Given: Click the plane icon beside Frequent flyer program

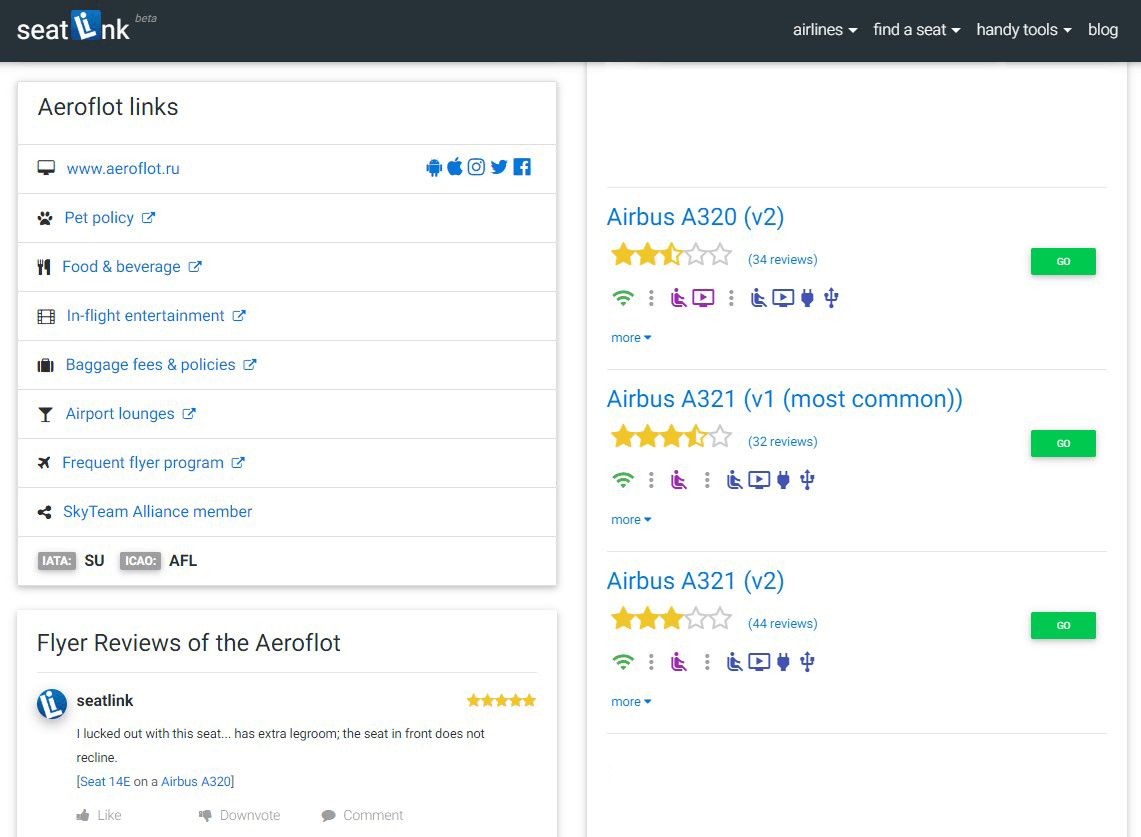Looking at the screenshot, I should (44, 463).
